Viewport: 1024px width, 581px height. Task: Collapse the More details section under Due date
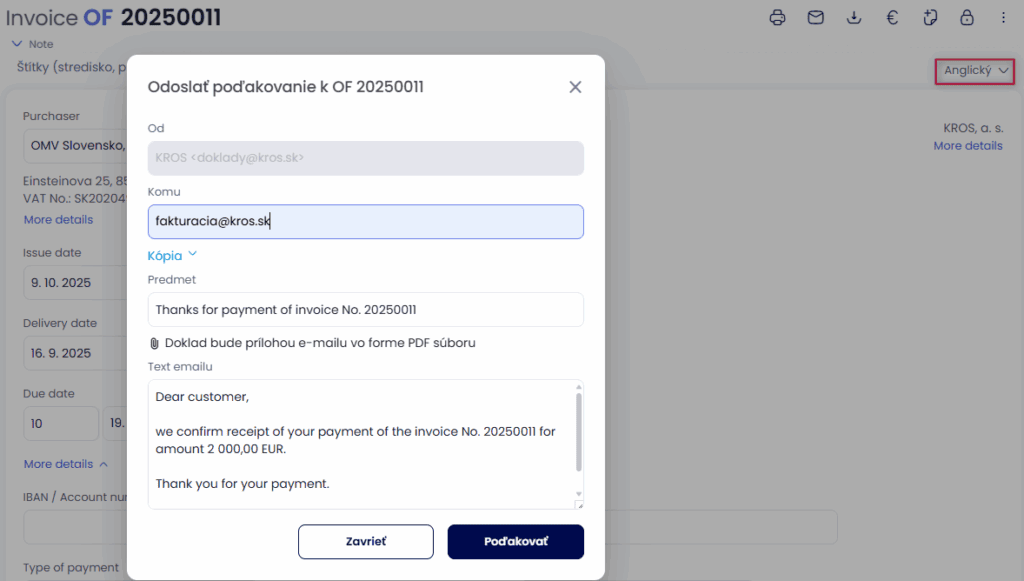(x=65, y=464)
